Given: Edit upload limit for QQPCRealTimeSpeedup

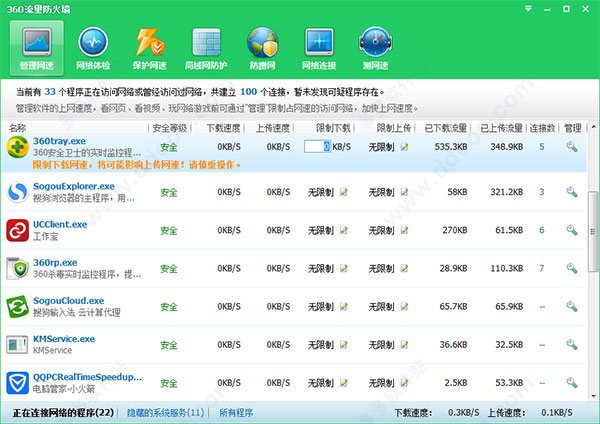Looking at the screenshot, I should 404,383.
